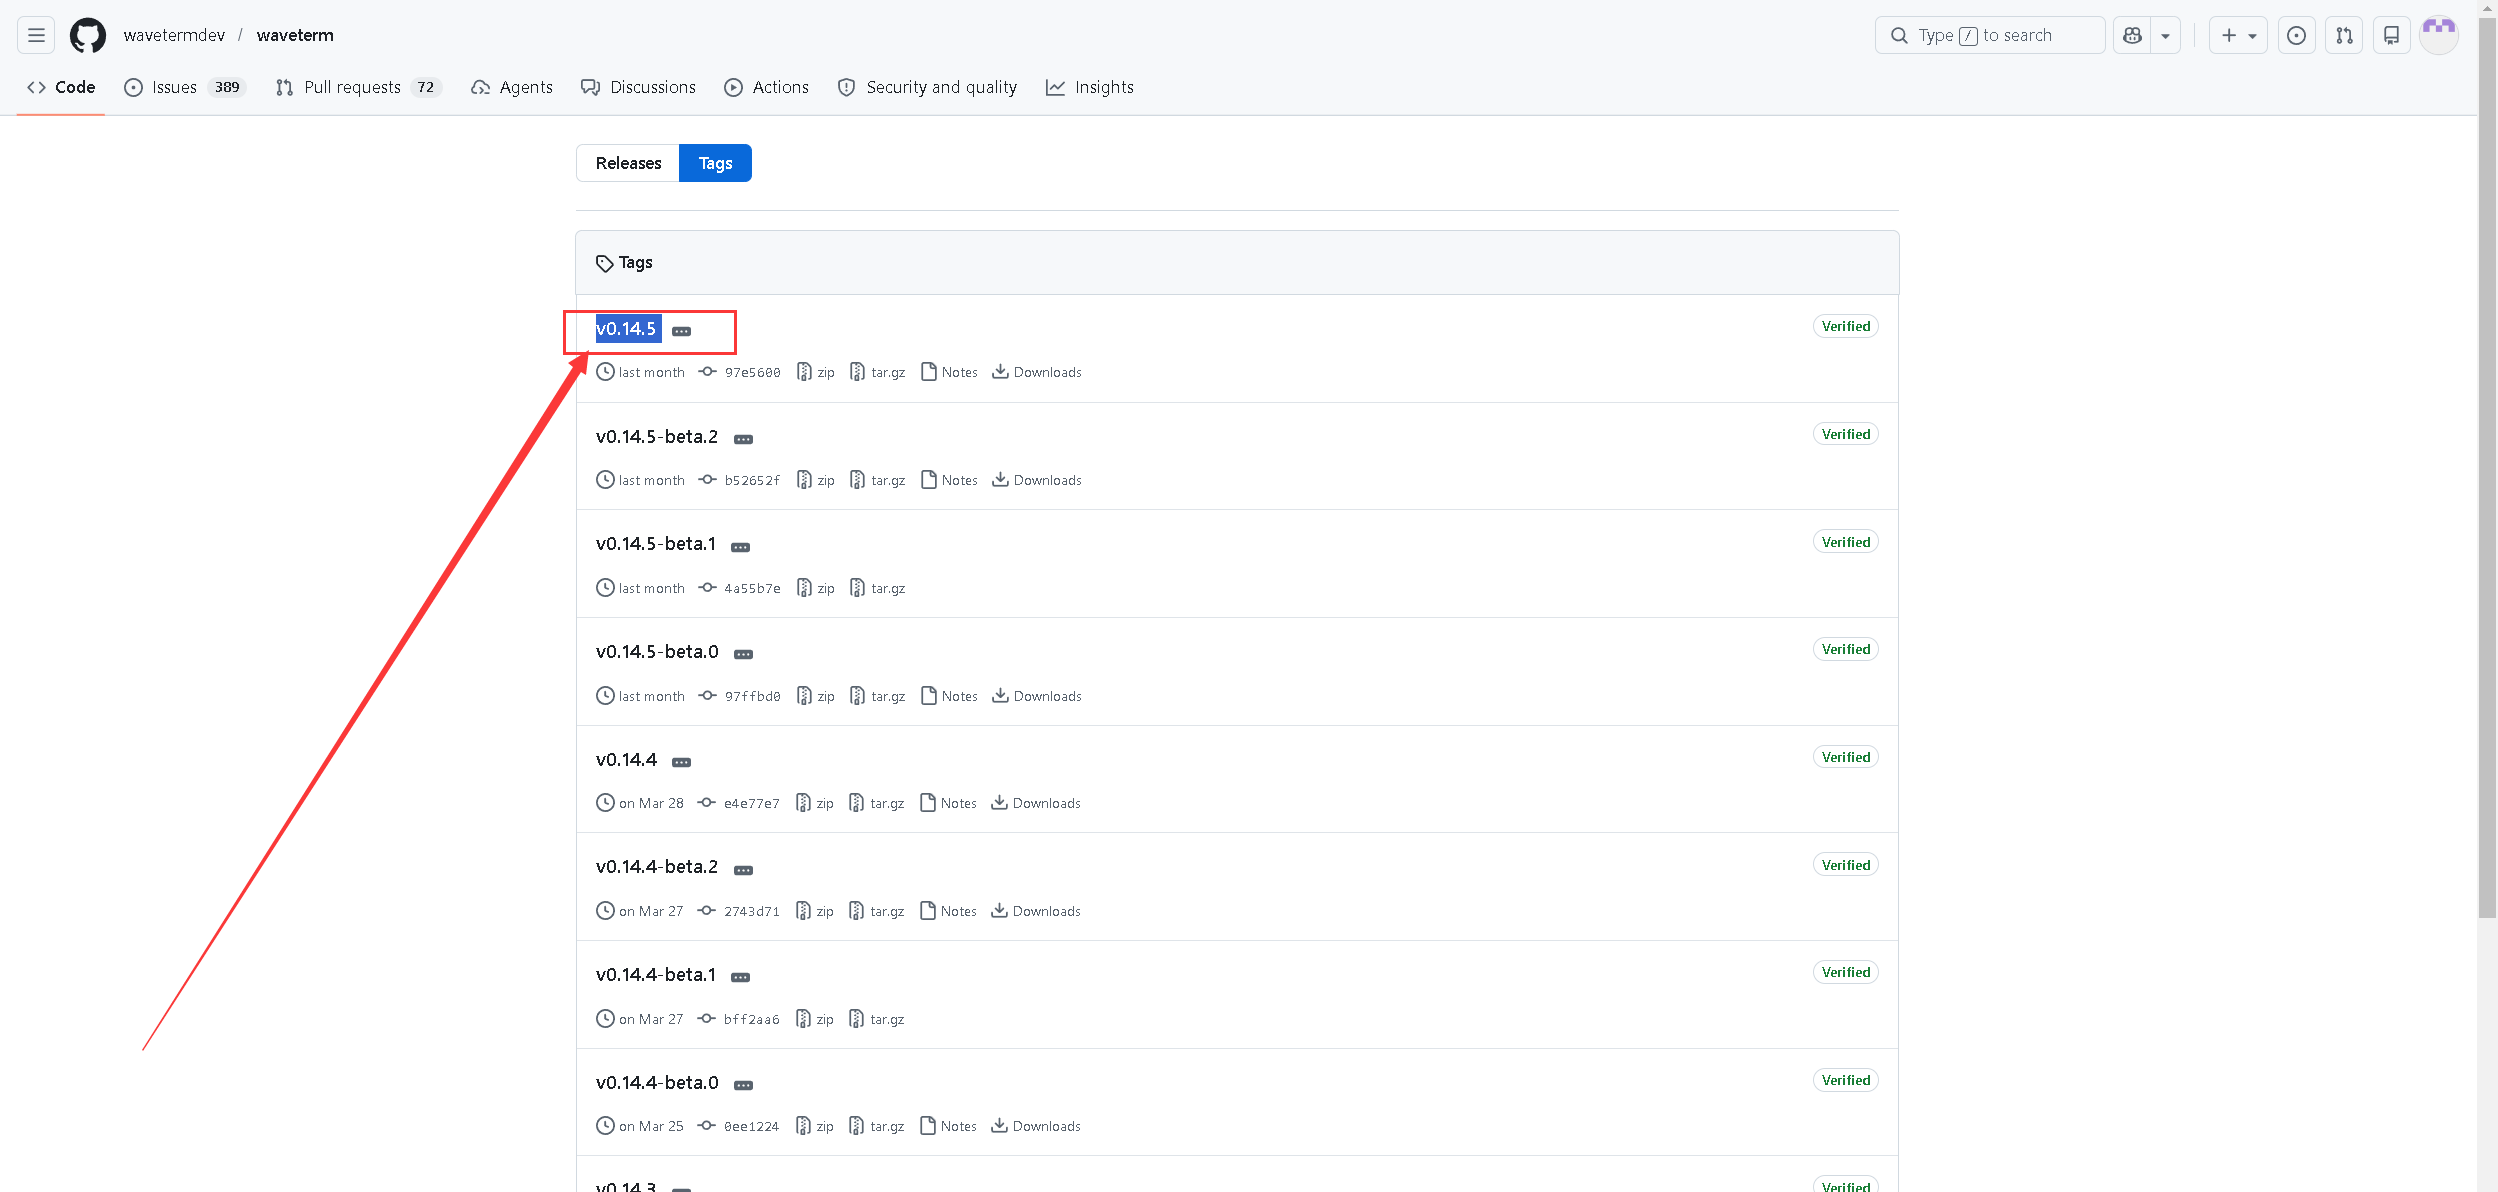Show Verified signature for v0.14.5-beta.0
This screenshot has width=2498, height=1192.
pos(1845,649)
